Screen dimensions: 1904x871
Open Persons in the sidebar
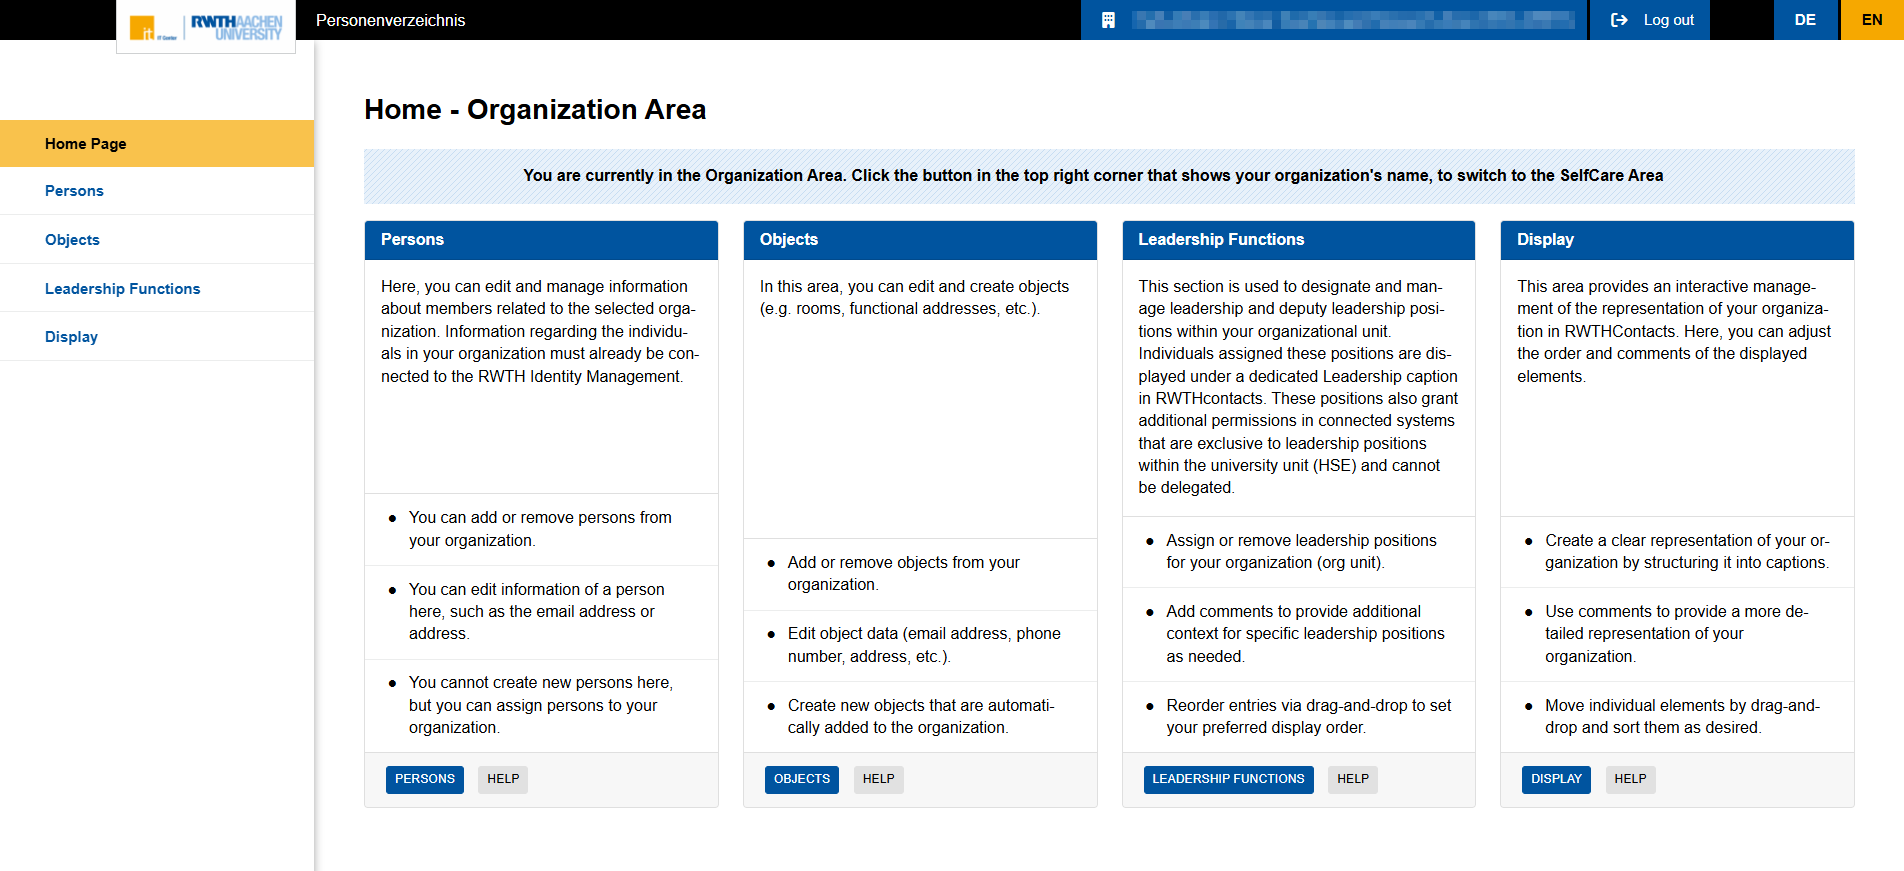point(157,191)
